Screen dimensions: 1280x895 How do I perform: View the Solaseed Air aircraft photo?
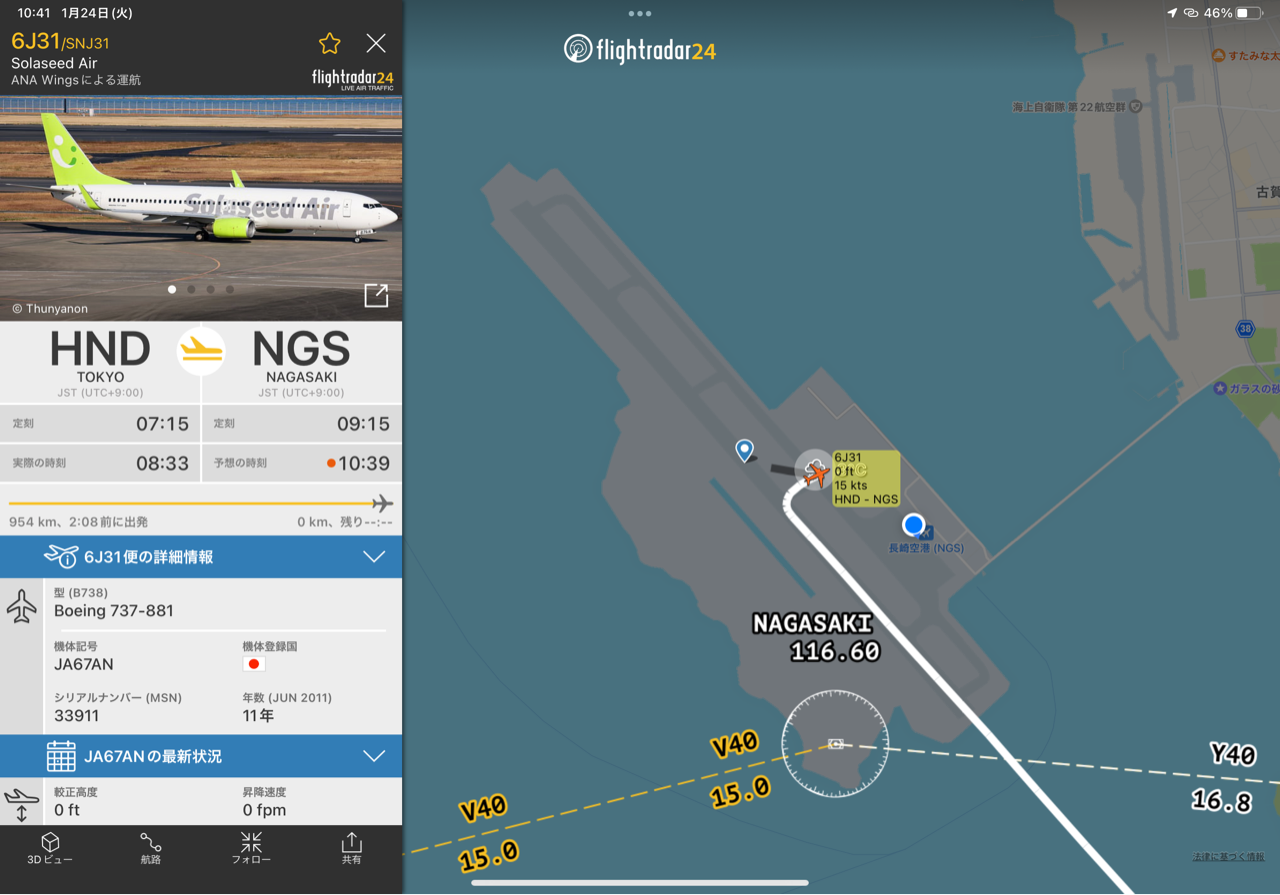coord(201,209)
